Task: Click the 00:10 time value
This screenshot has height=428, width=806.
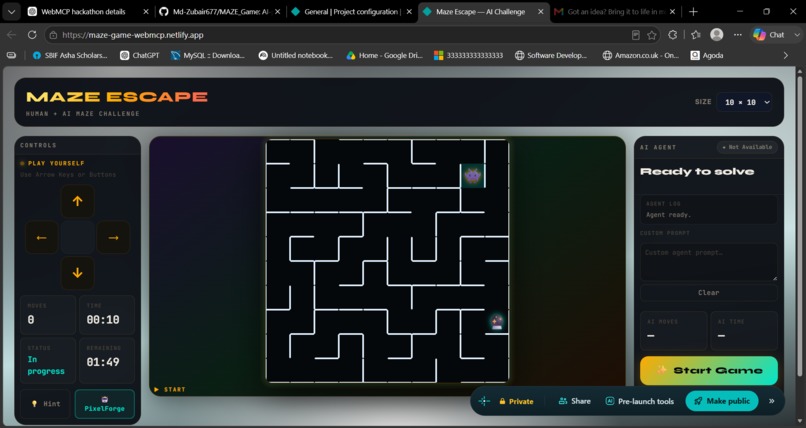Action: (103, 320)
